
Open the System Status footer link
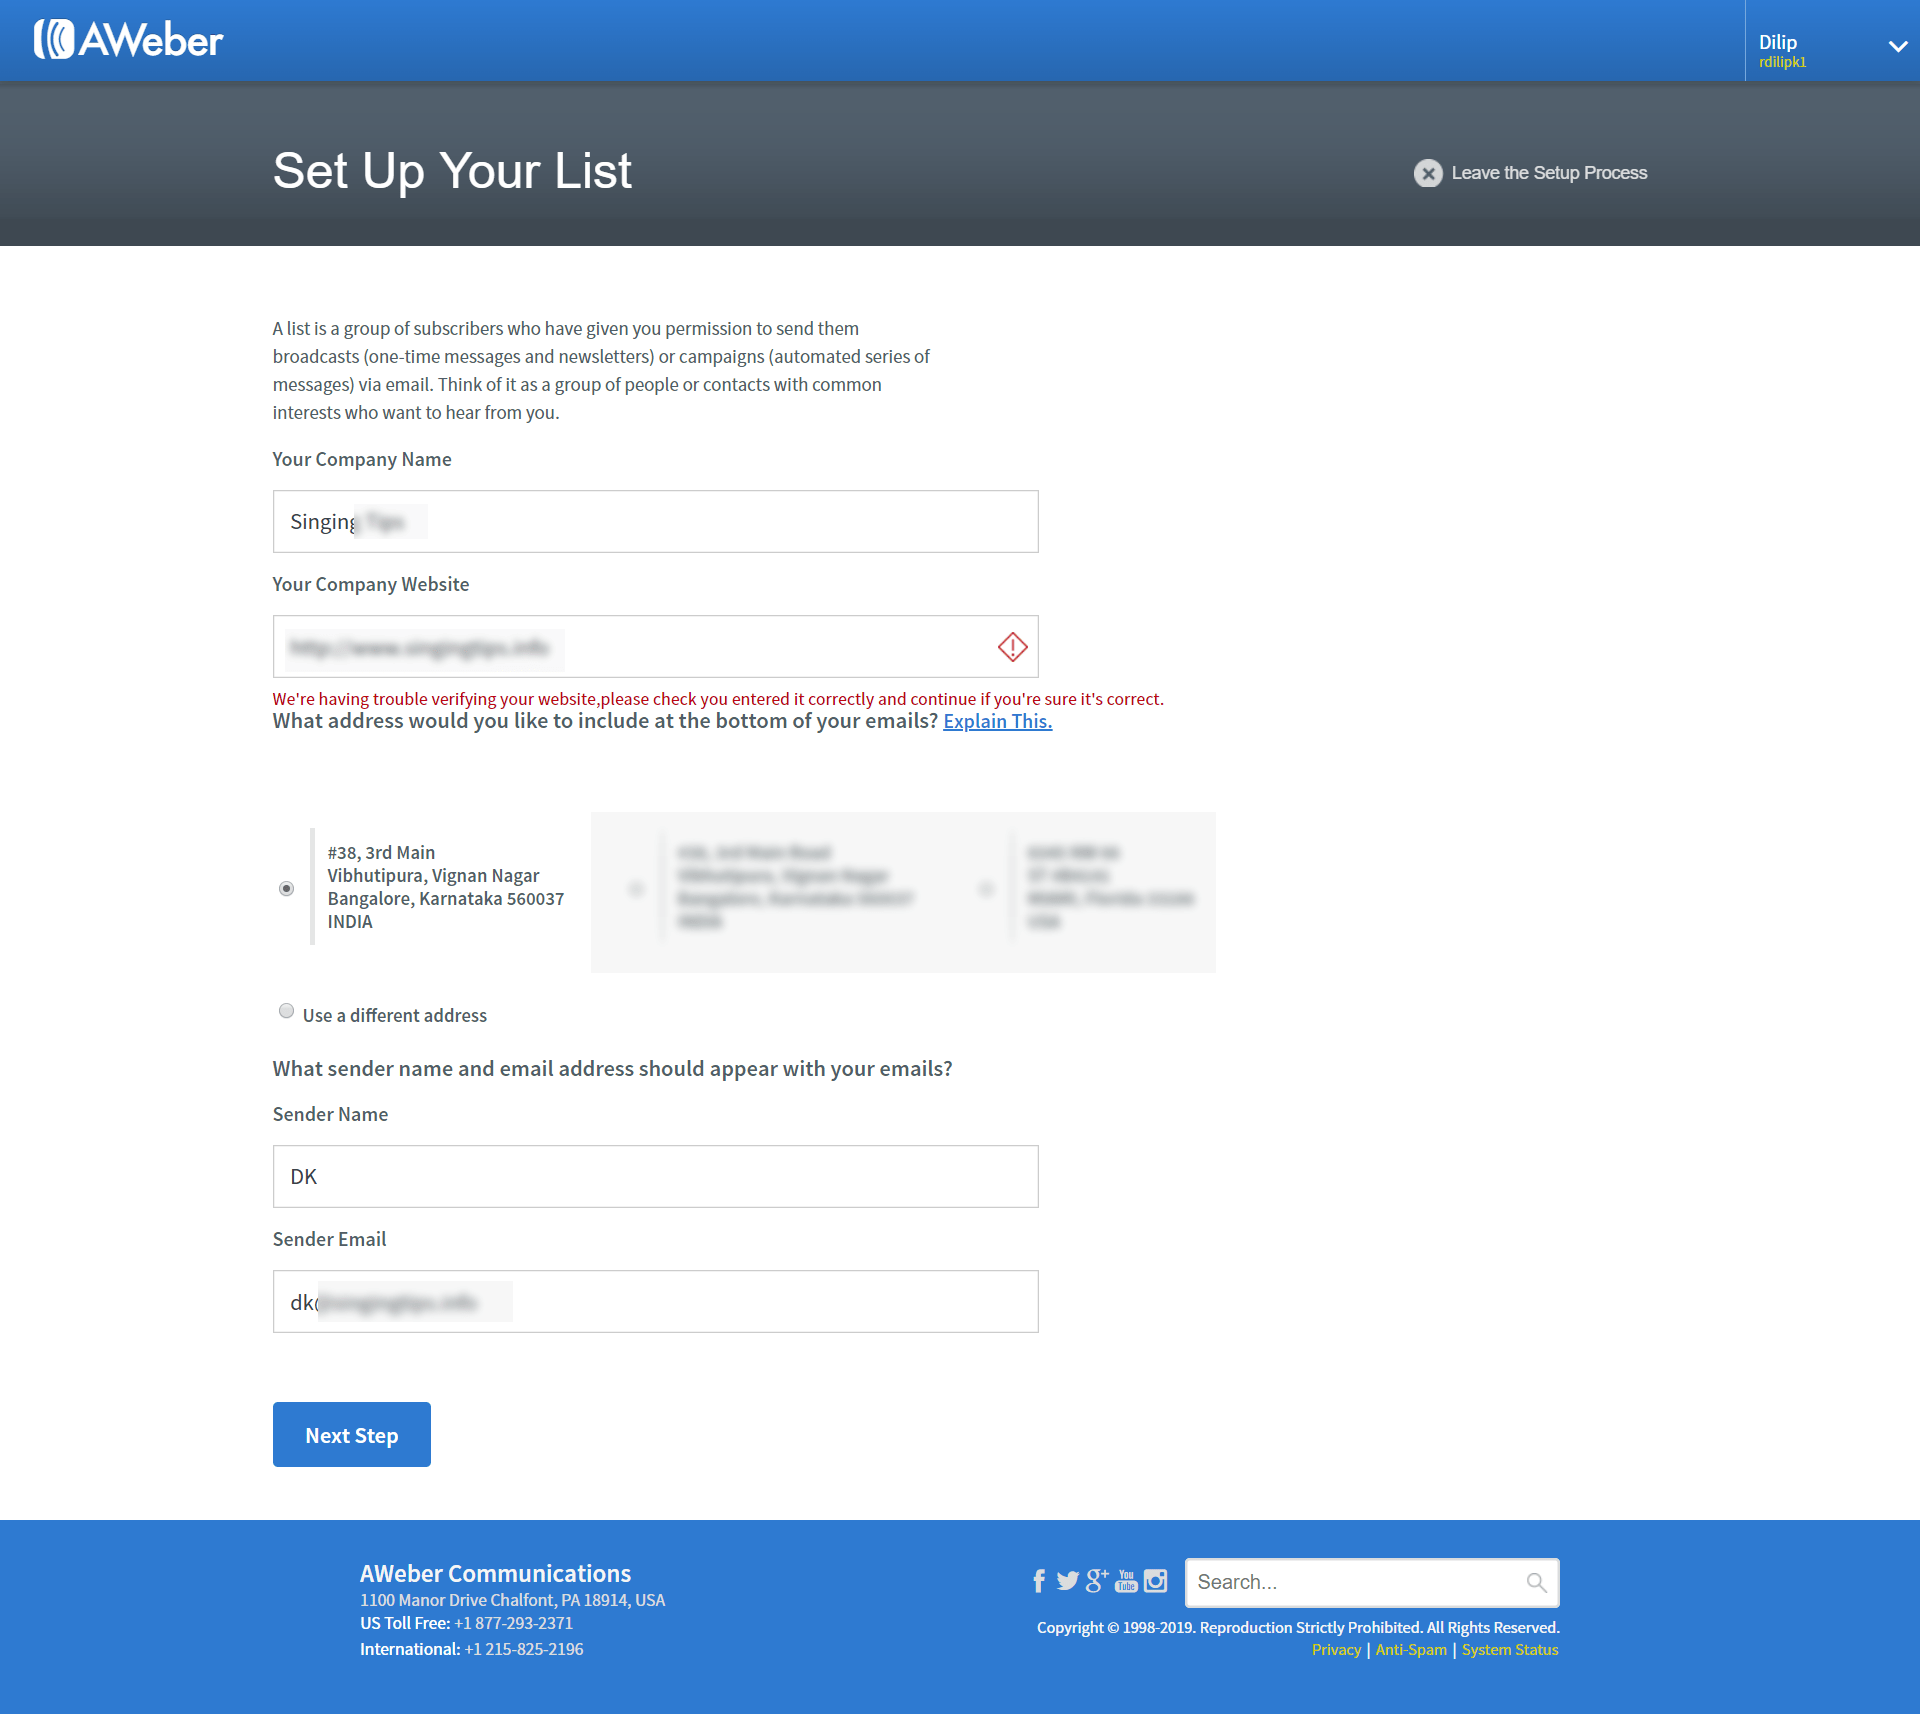pos(1510,1650)
